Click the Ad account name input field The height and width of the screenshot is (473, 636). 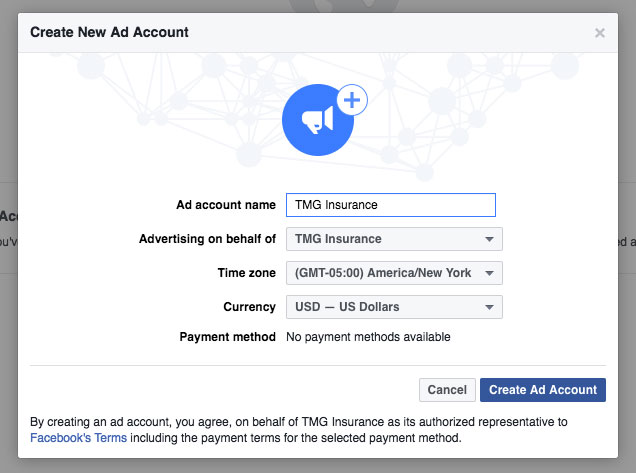(x=391, y=205)
